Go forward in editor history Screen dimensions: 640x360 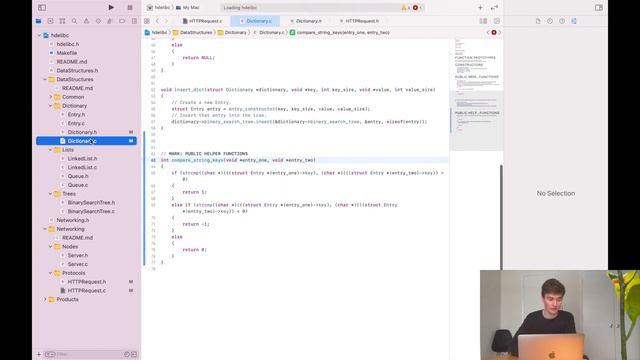click(167, 21)
